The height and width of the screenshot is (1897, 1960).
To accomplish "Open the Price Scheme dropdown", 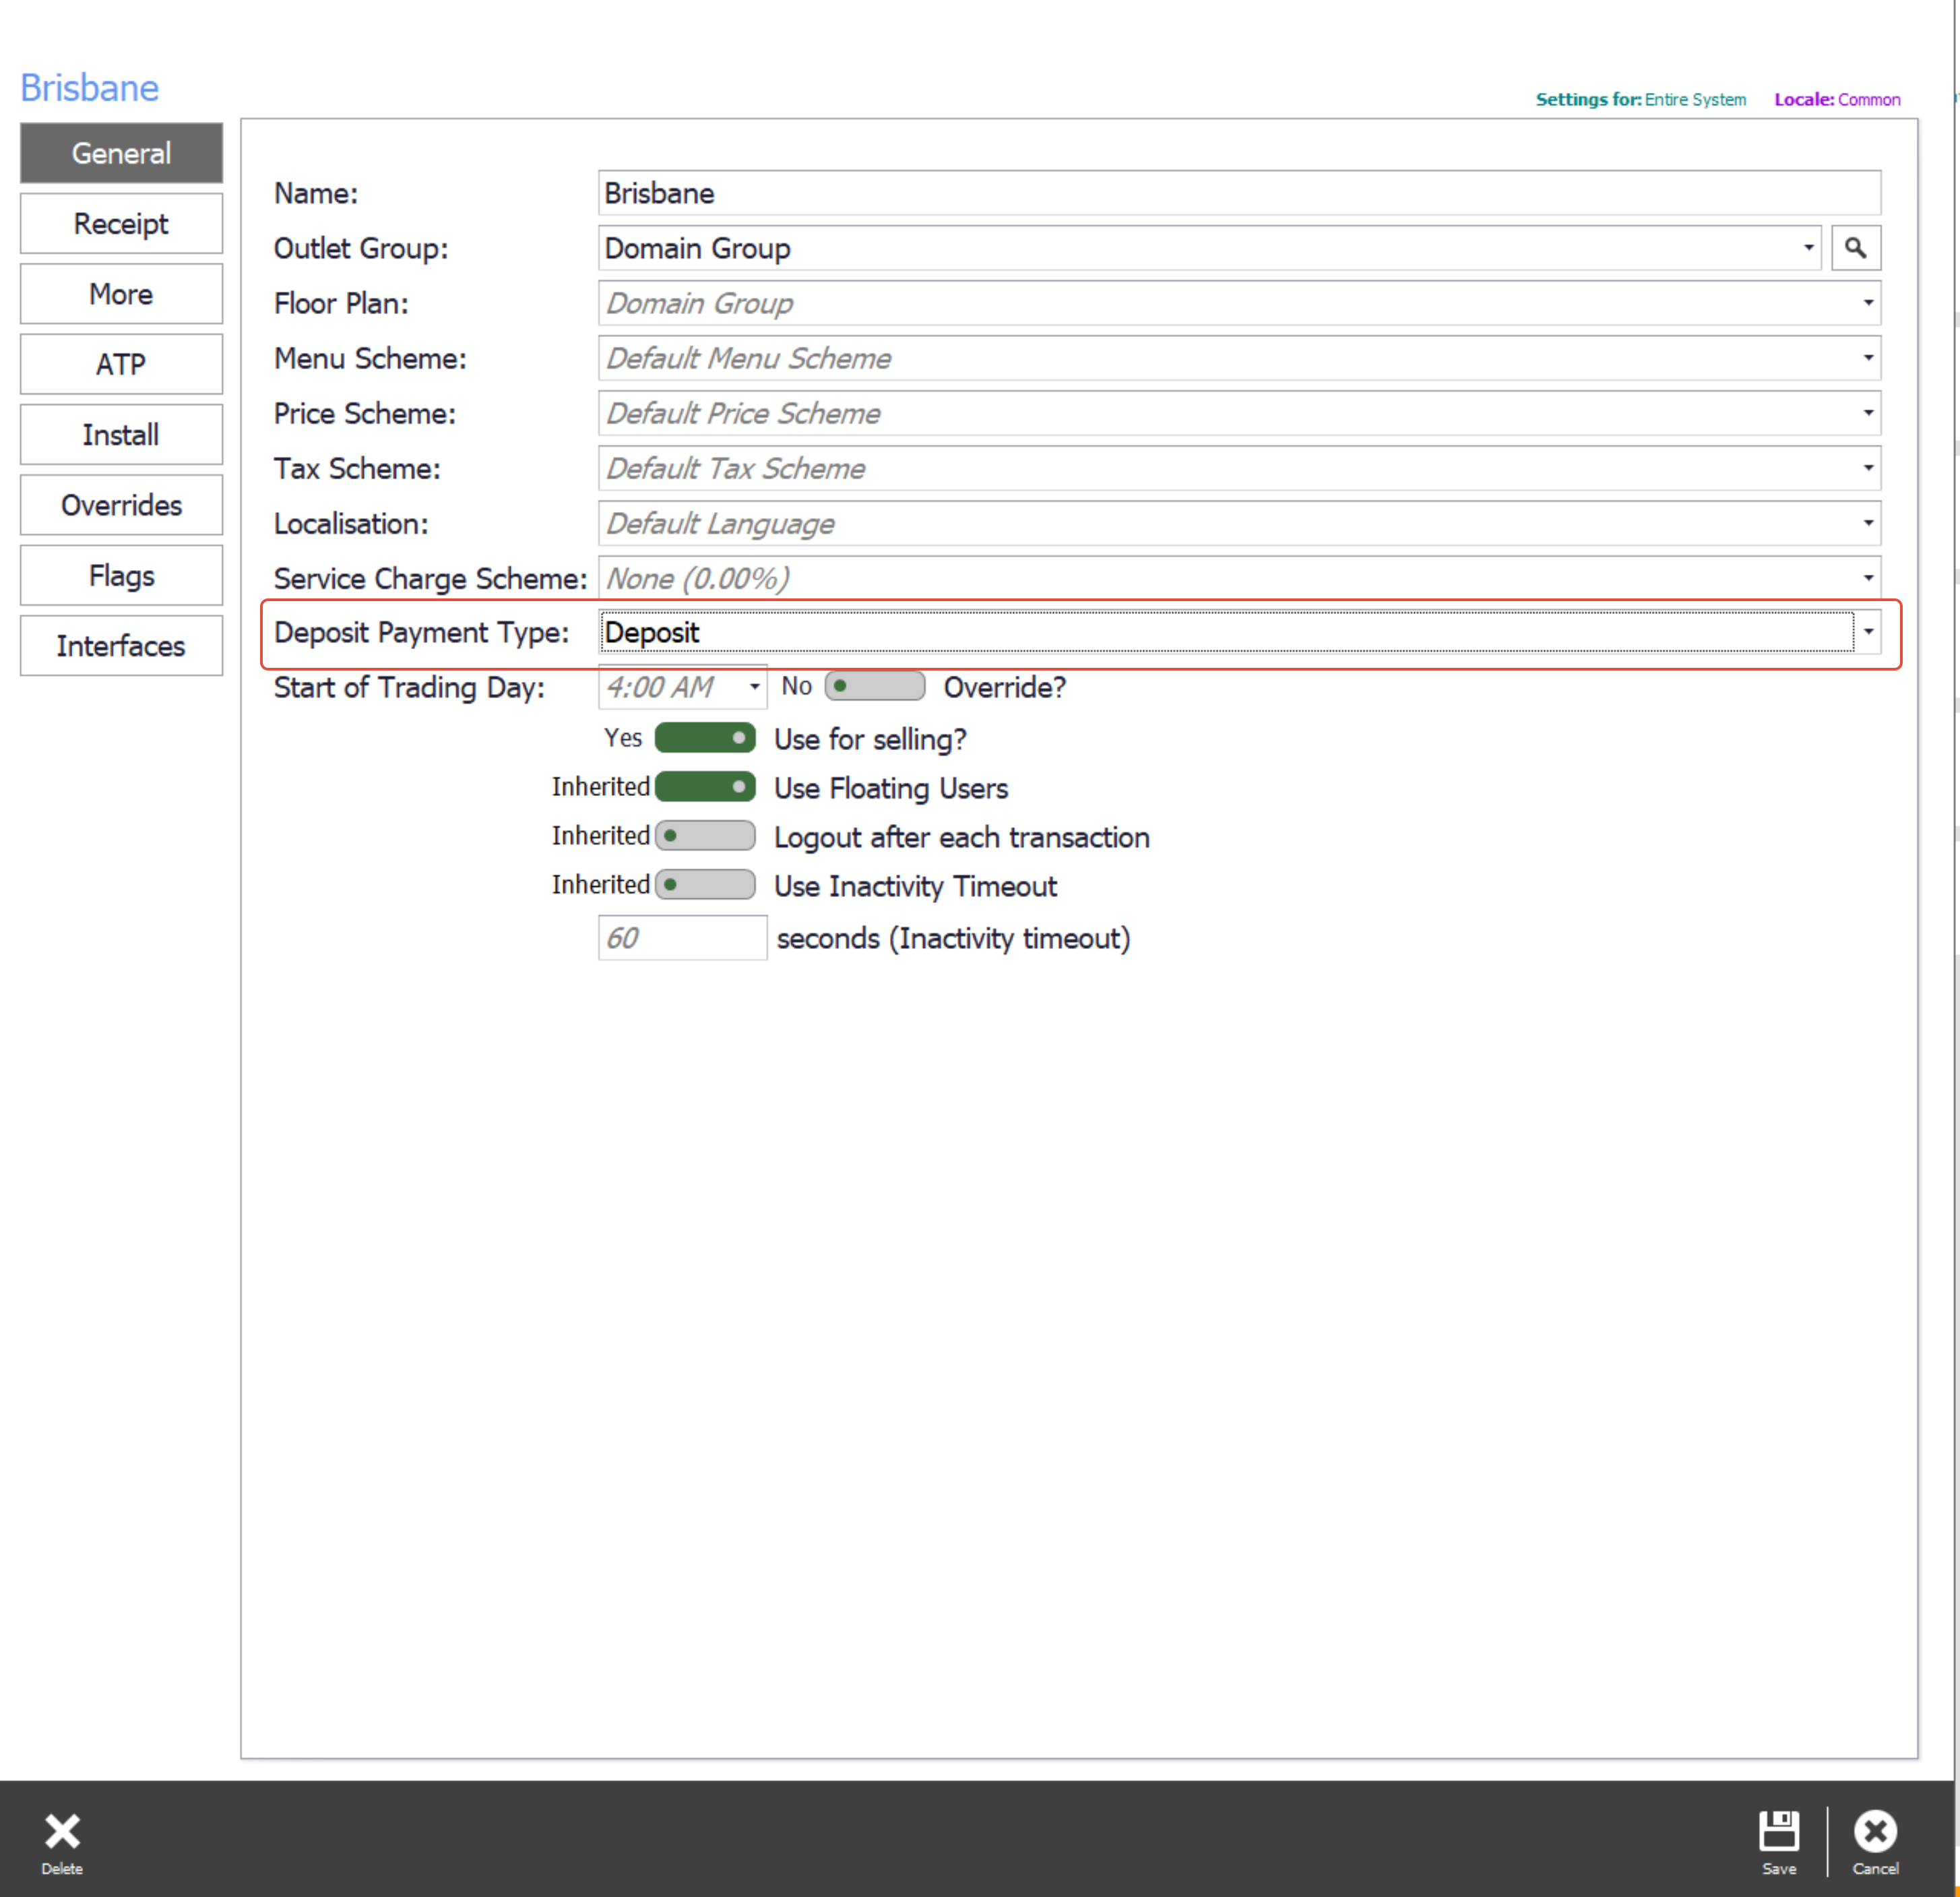I will coord(1867,413).
